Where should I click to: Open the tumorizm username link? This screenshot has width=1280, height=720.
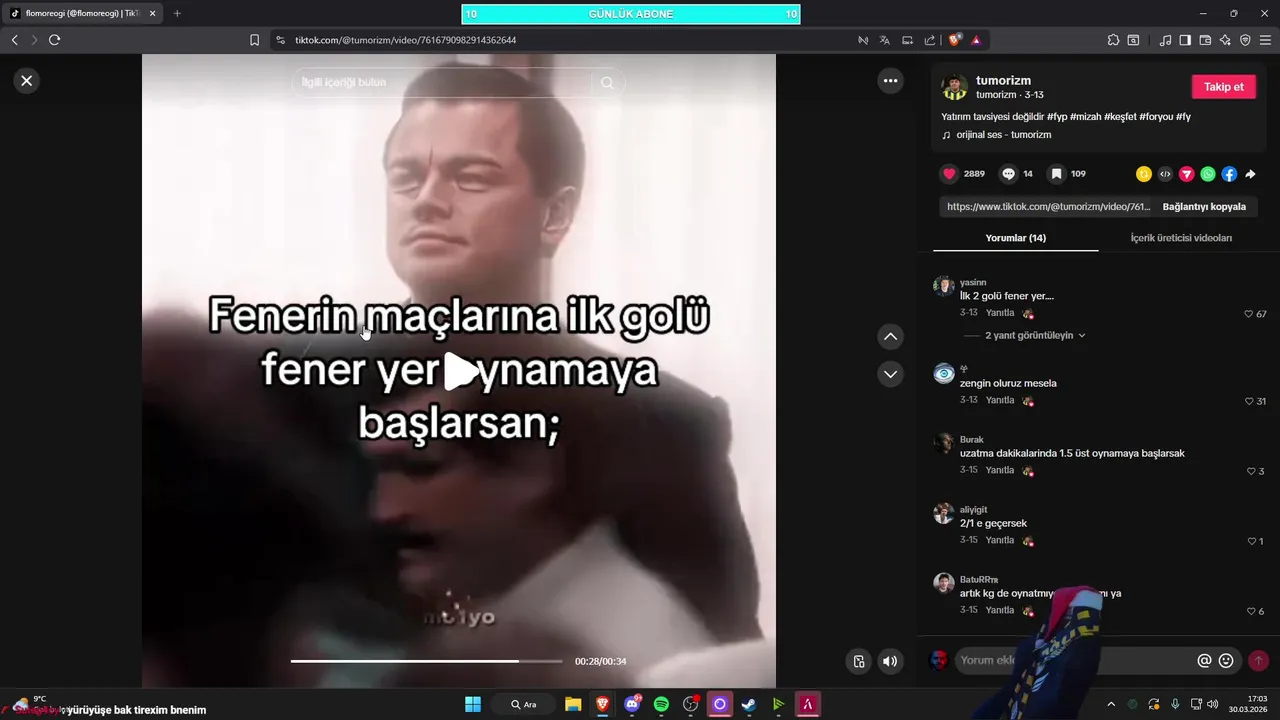(x=1003, y=80)
